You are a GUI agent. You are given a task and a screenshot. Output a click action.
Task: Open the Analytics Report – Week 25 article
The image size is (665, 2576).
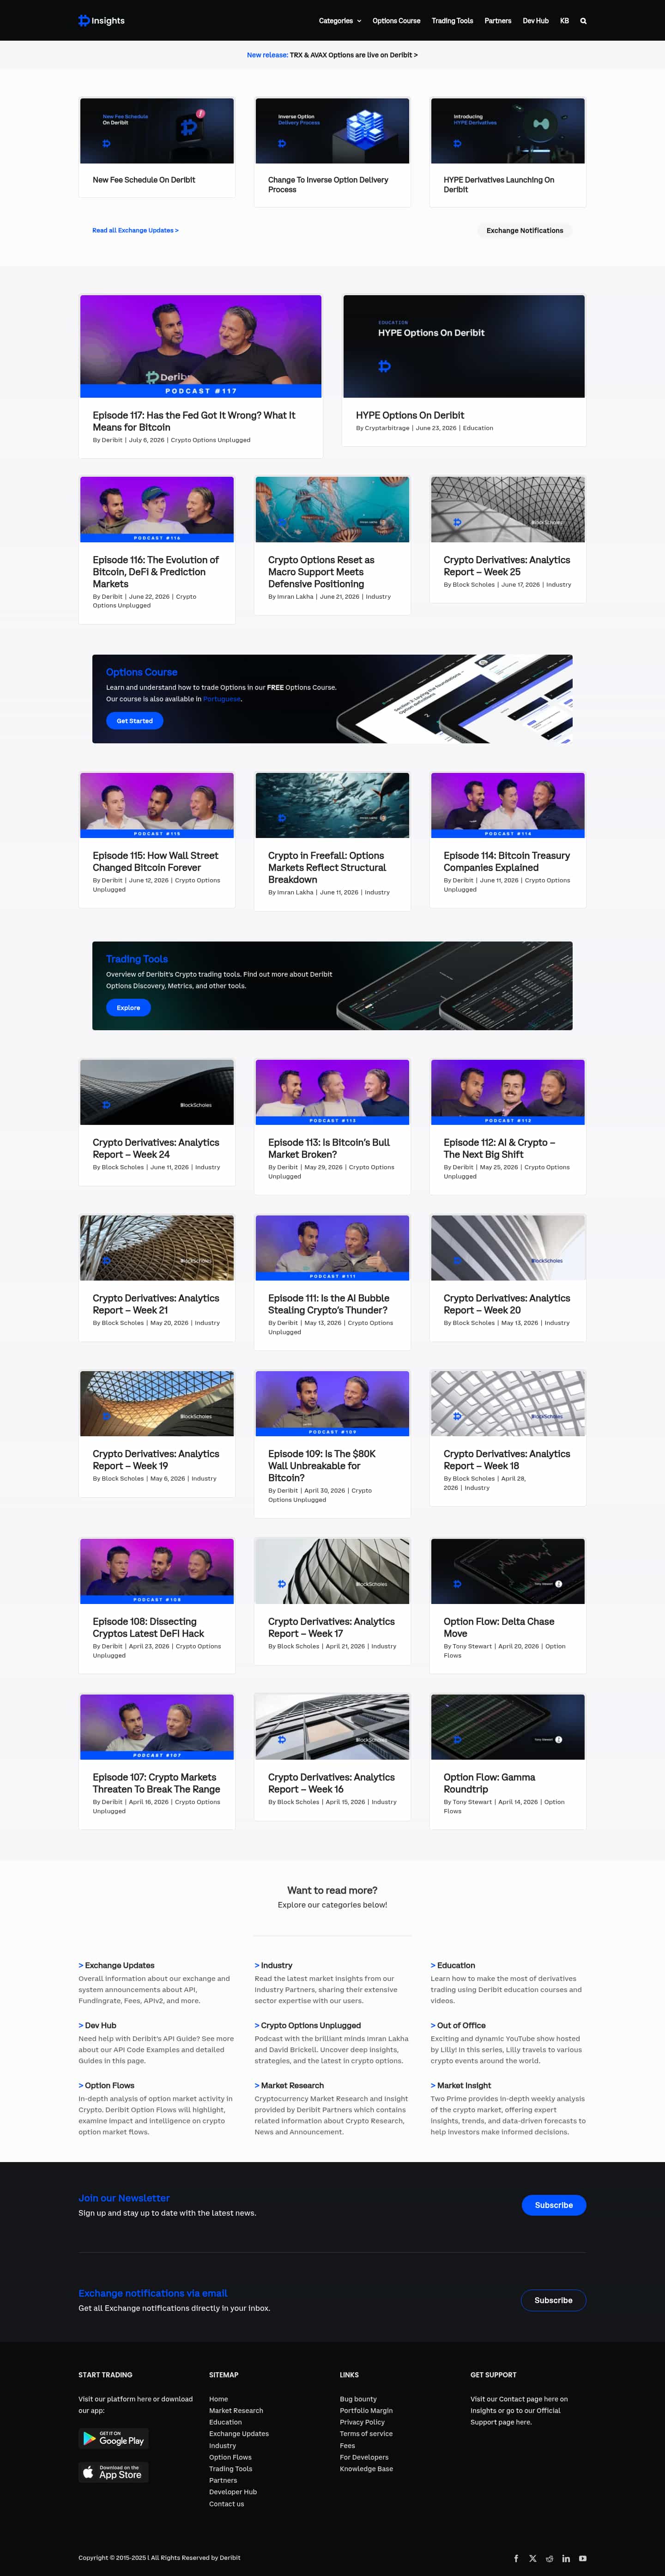click(x=507, y=566)
